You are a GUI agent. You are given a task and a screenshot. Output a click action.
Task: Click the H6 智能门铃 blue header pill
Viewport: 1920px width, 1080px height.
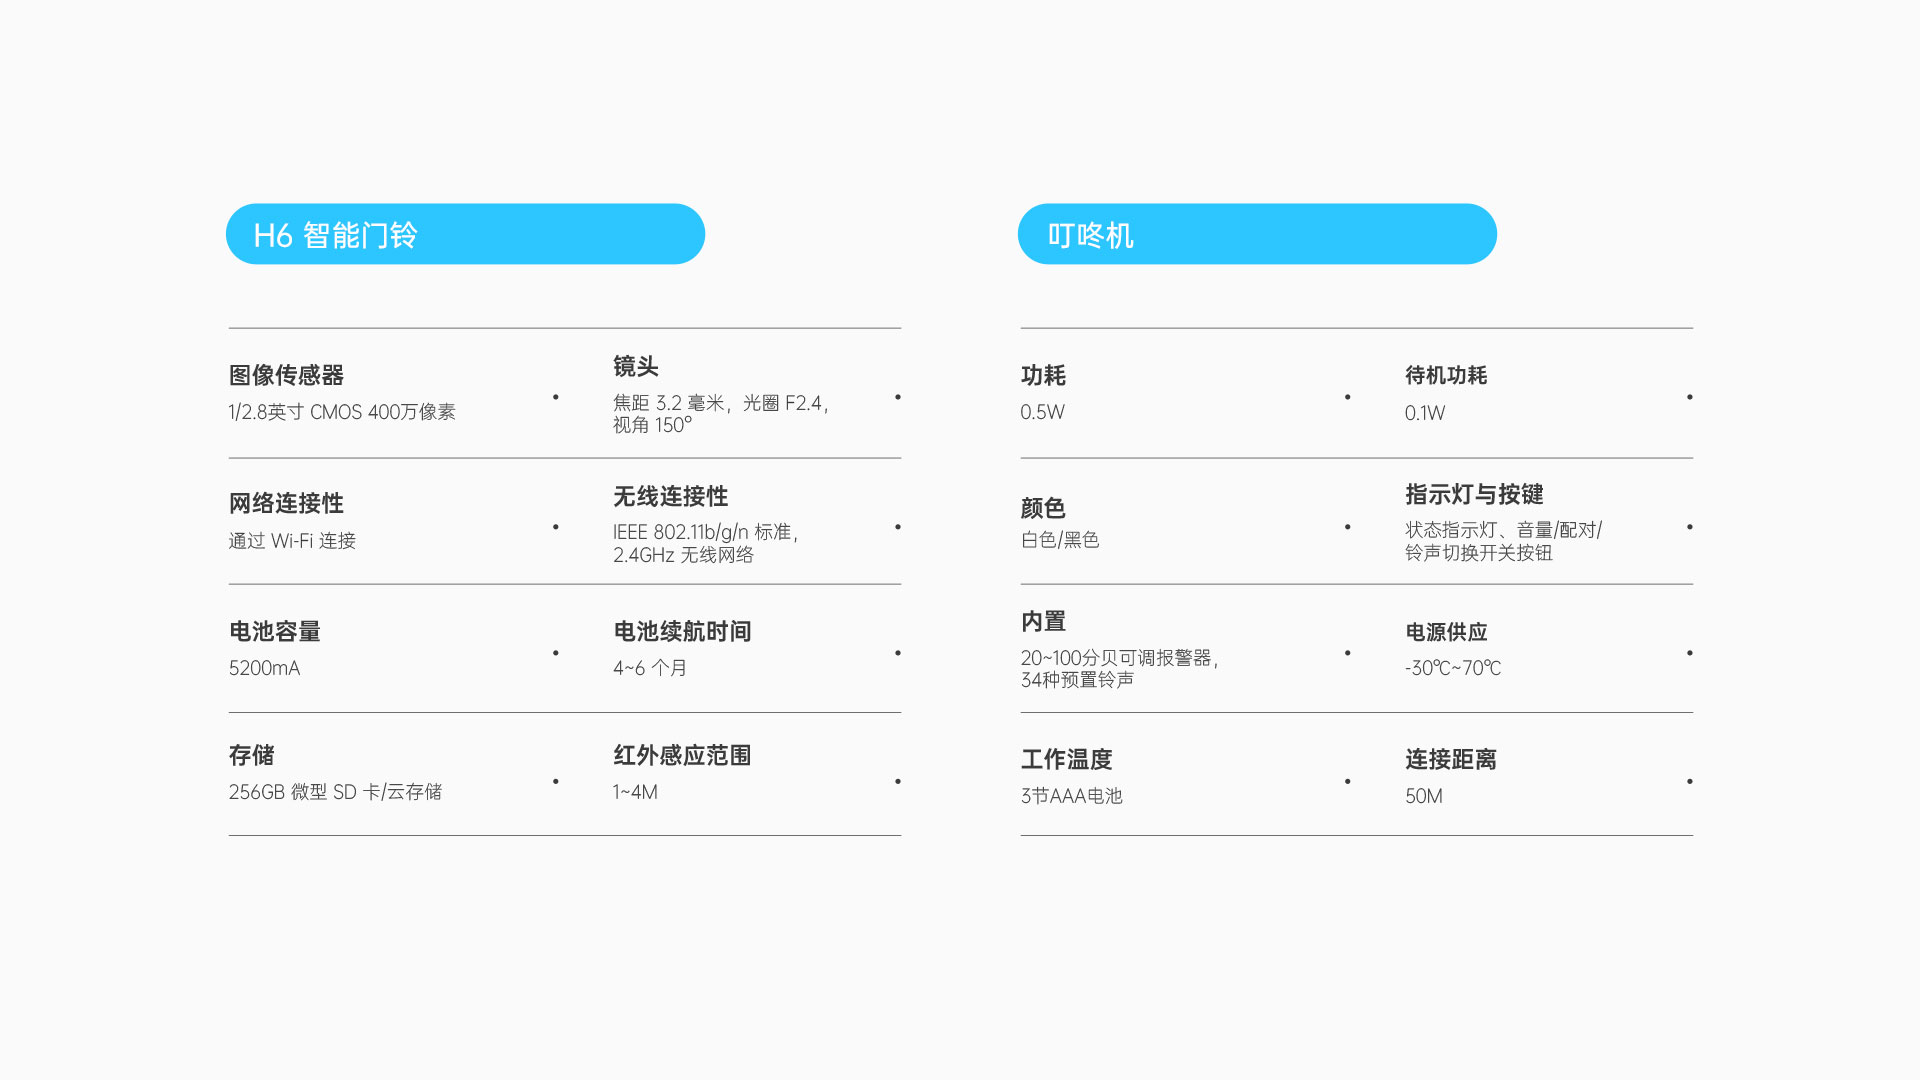click(465, 234)
